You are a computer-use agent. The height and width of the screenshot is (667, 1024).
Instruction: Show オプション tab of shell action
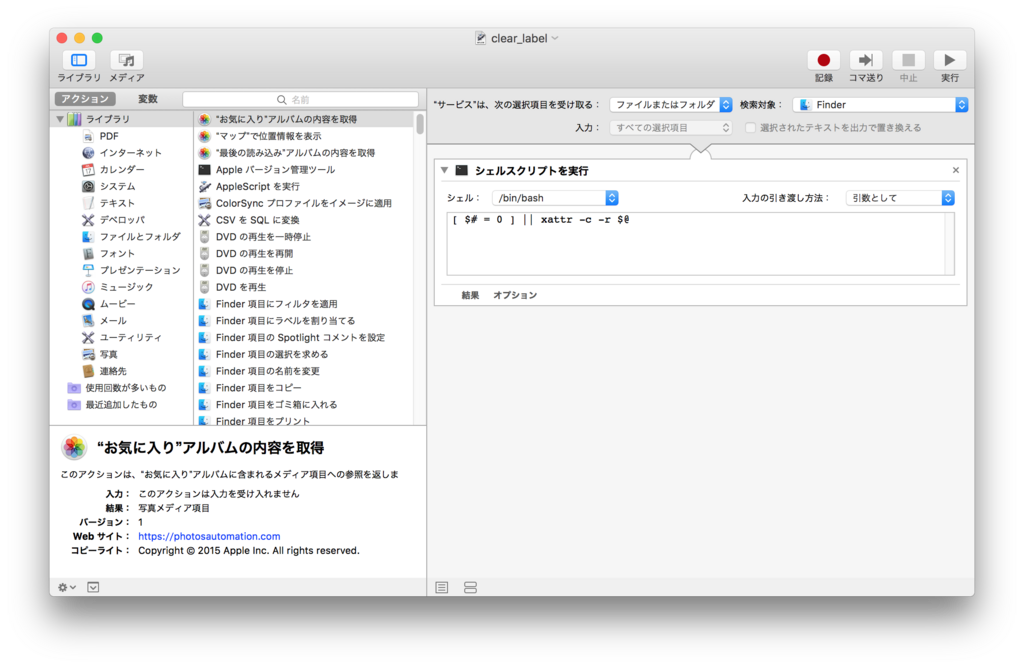coord(515,295)
